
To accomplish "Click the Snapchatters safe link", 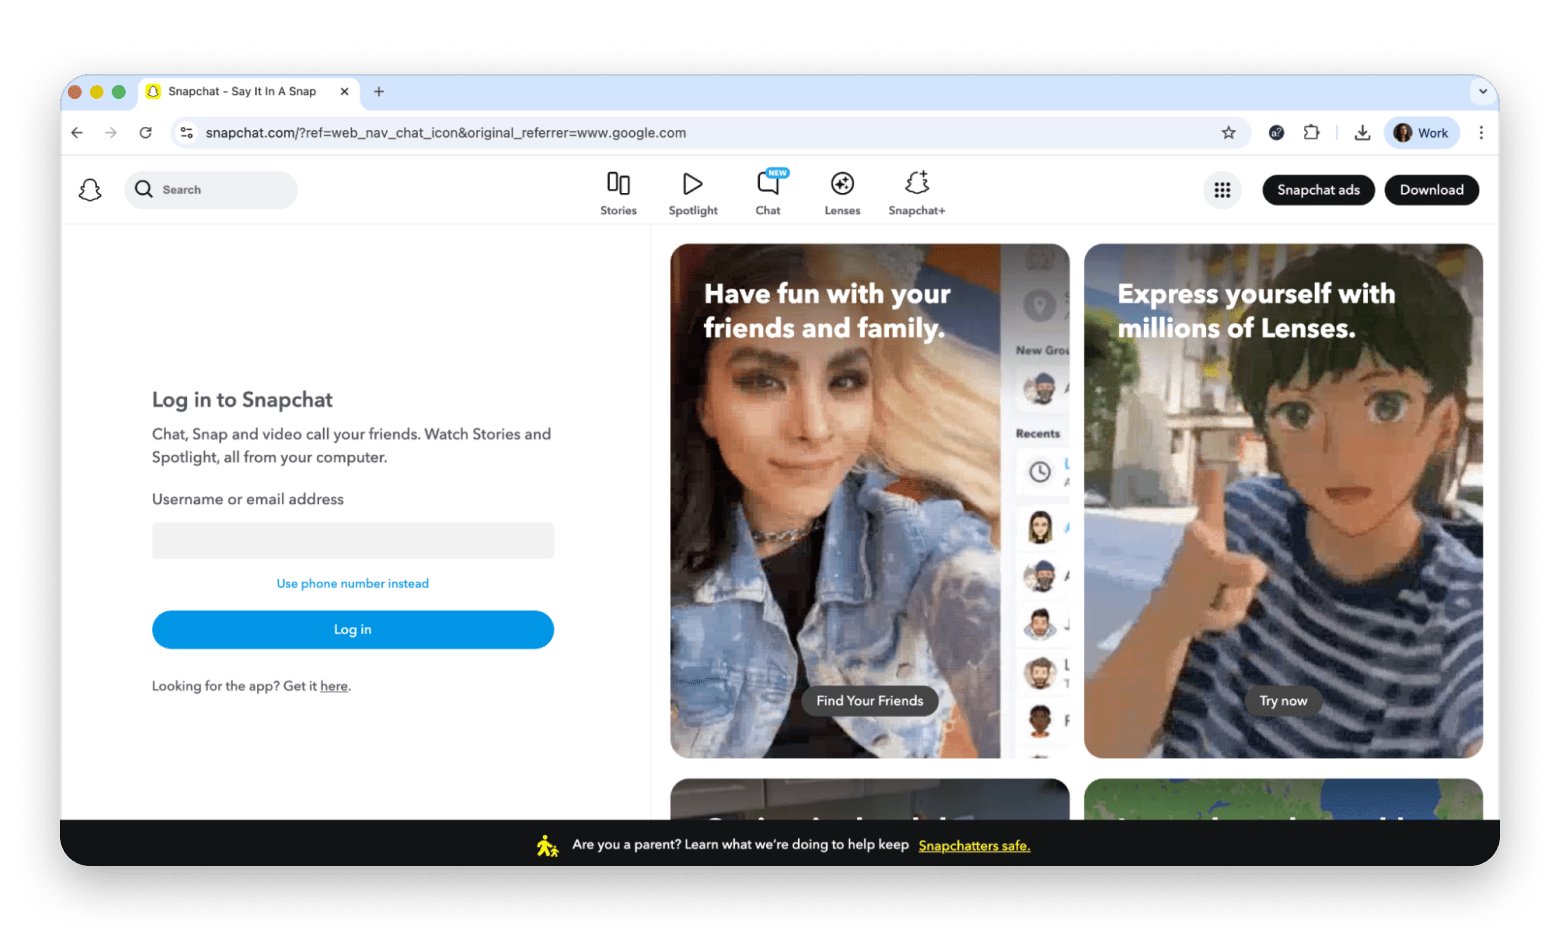I will pos(974,845).
